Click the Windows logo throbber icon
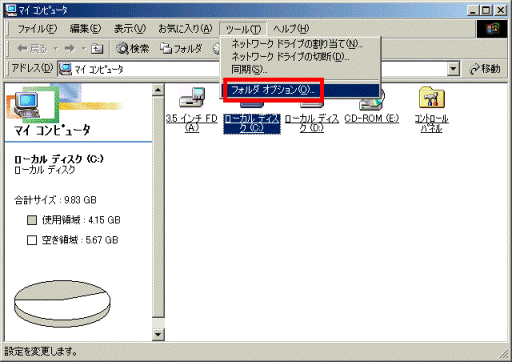512x362 pixels. [x=492, y=29]
